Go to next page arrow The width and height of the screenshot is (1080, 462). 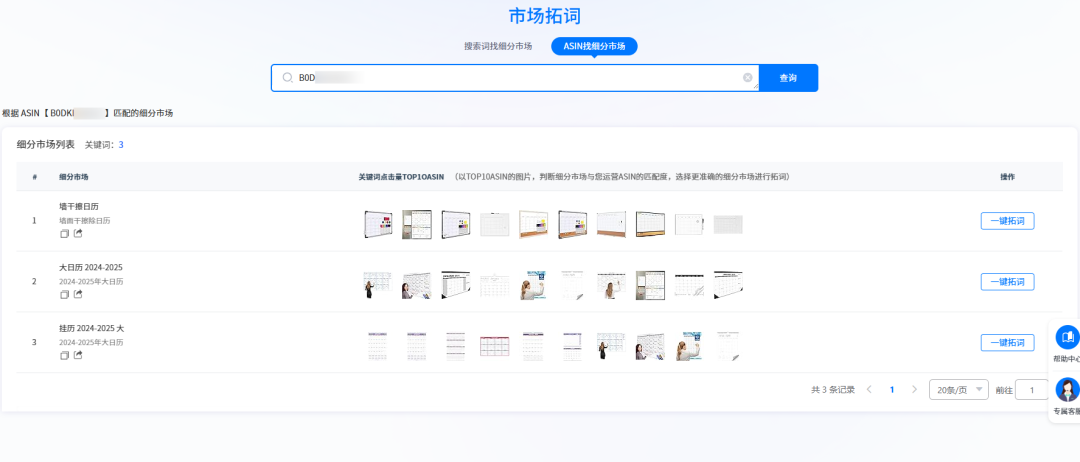tap(915, 389)
